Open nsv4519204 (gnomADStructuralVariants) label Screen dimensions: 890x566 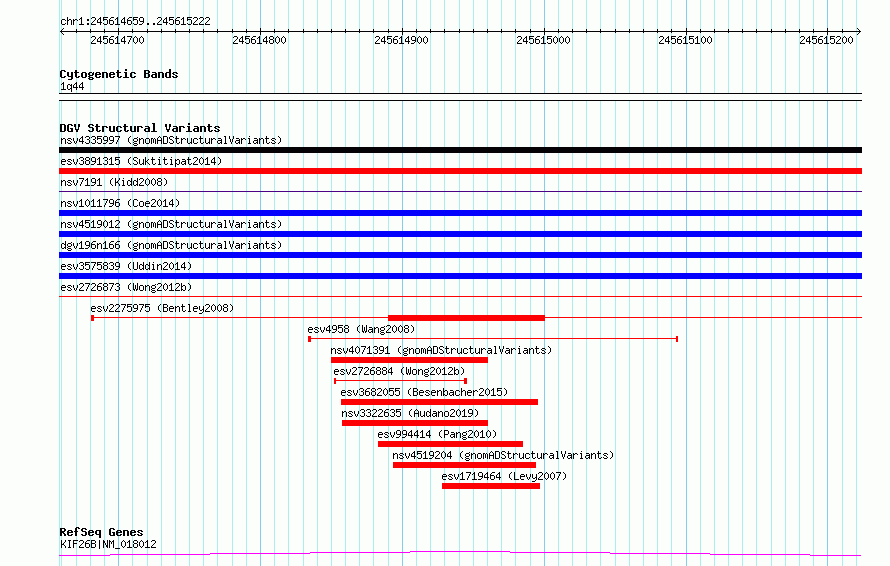[503, 455]
